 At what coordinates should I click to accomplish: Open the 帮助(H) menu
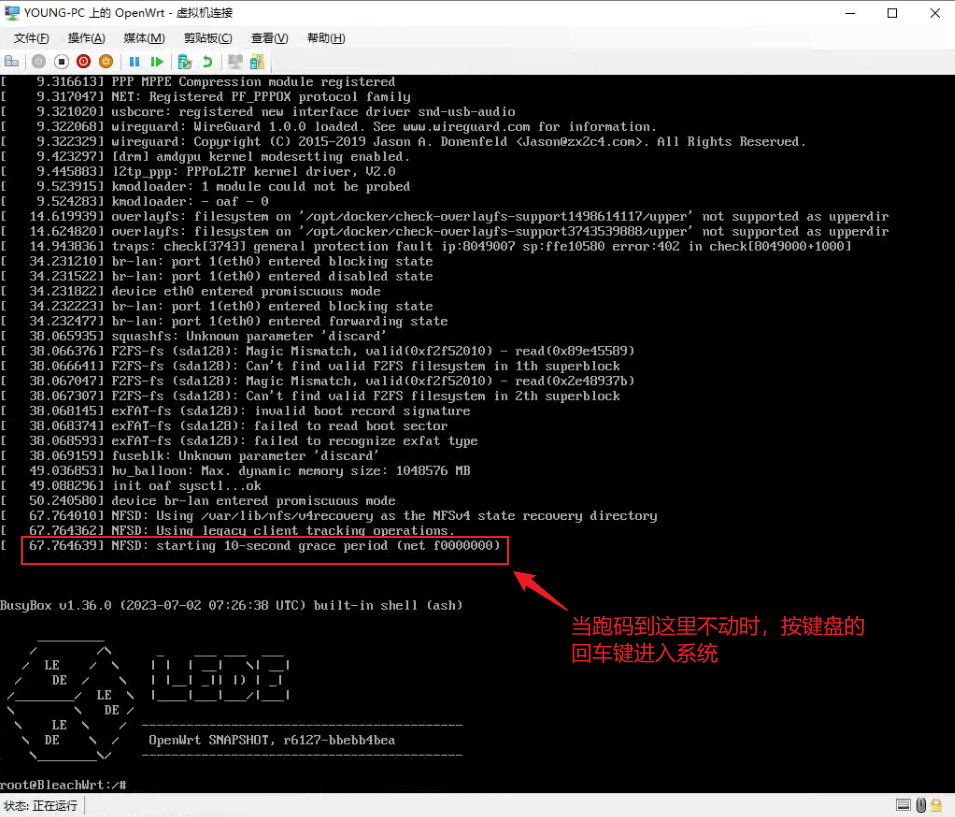point(326,38)
